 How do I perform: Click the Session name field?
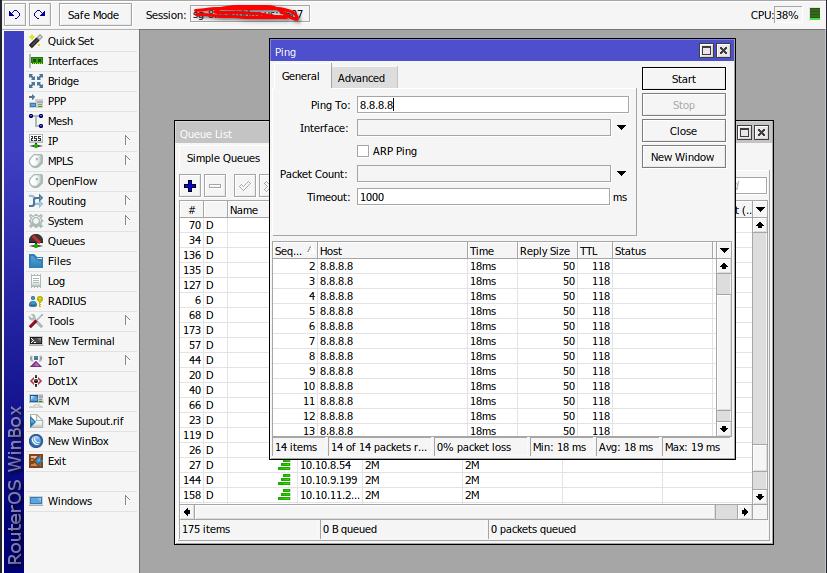coord(249,14)
